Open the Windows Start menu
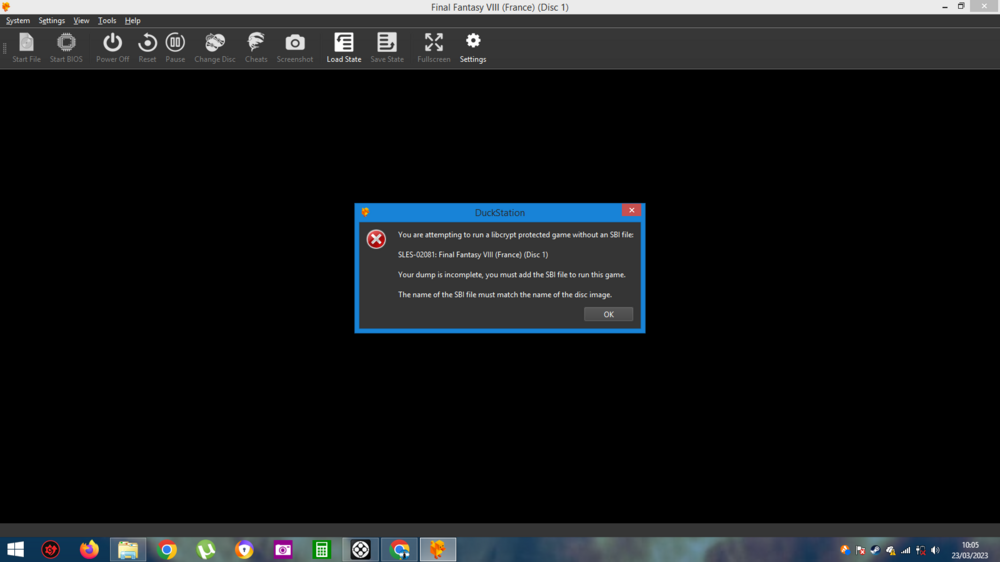1000x562 pixels. (16, 549)
